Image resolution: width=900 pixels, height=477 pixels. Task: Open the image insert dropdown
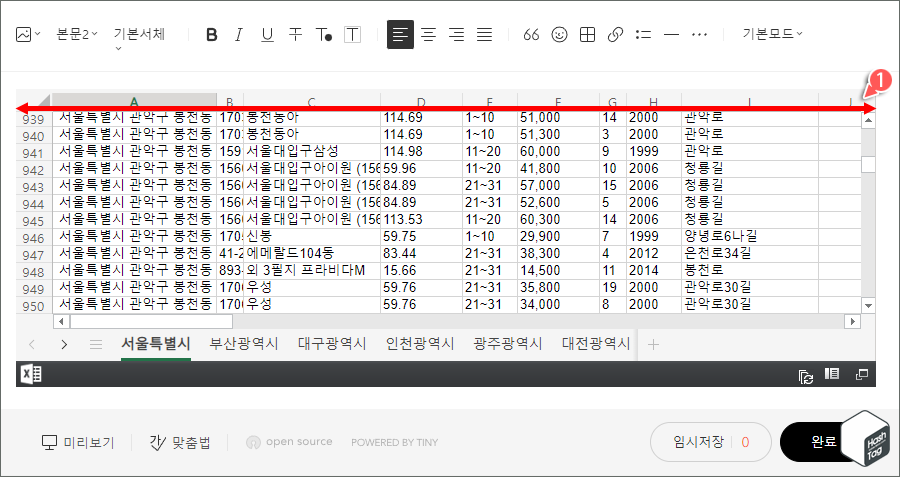(28, 34)
